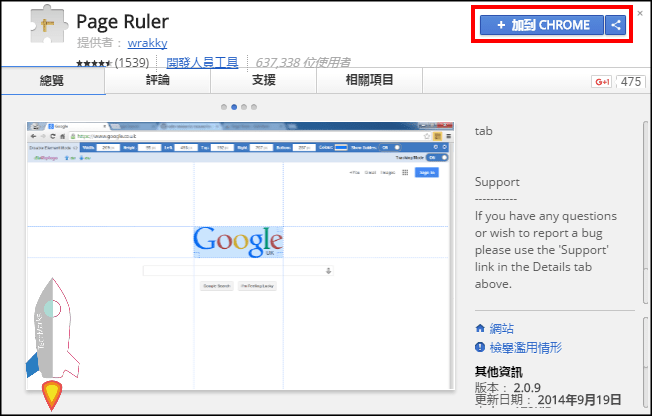Image resolution: width=652 pixels, height=416 pixels.
Task: Open the 開發人員工具 category link
Action: (202, 62)
